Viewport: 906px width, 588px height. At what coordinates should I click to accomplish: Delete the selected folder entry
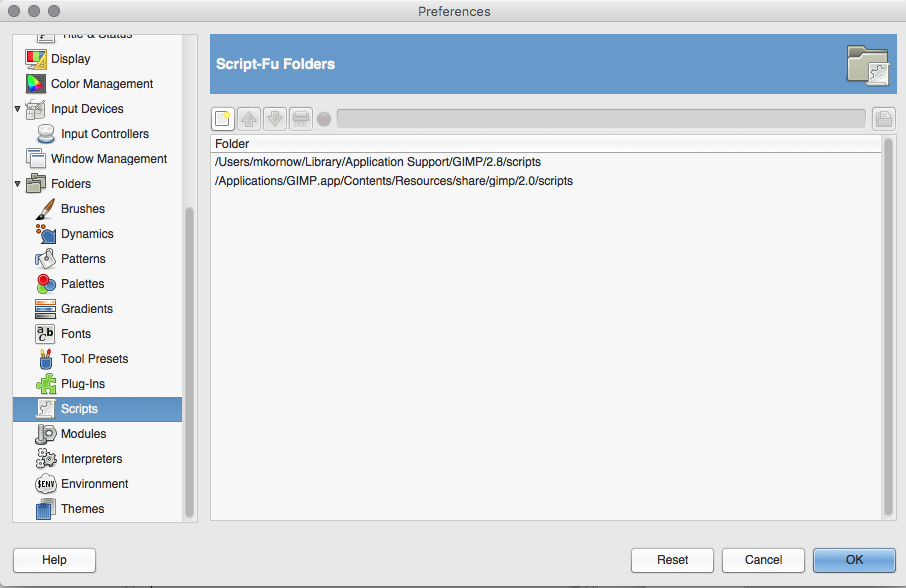click(301, 119)
